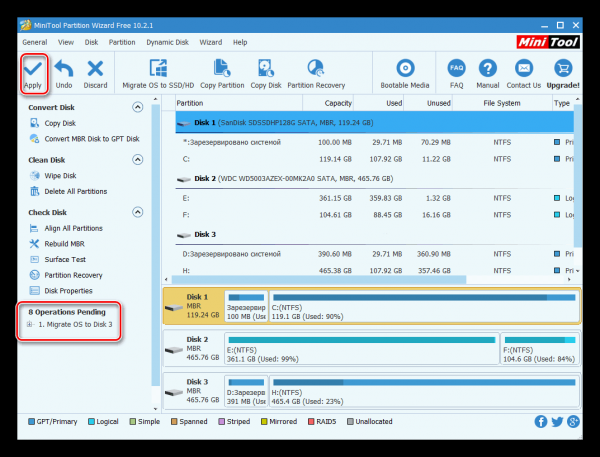
Task: Expand the Migrate OS to Disk 3 operation
Action: pyautogui.click(x=29, y=324)
